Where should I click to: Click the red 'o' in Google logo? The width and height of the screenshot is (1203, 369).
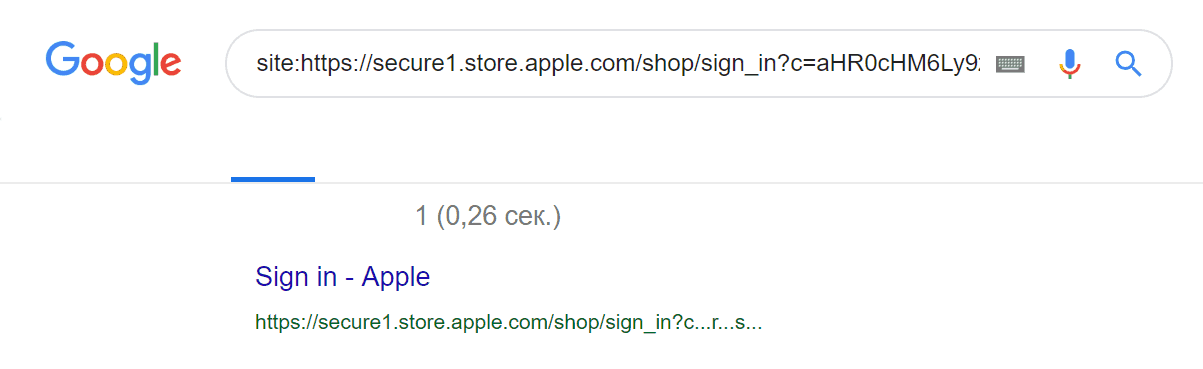[93, 65]
